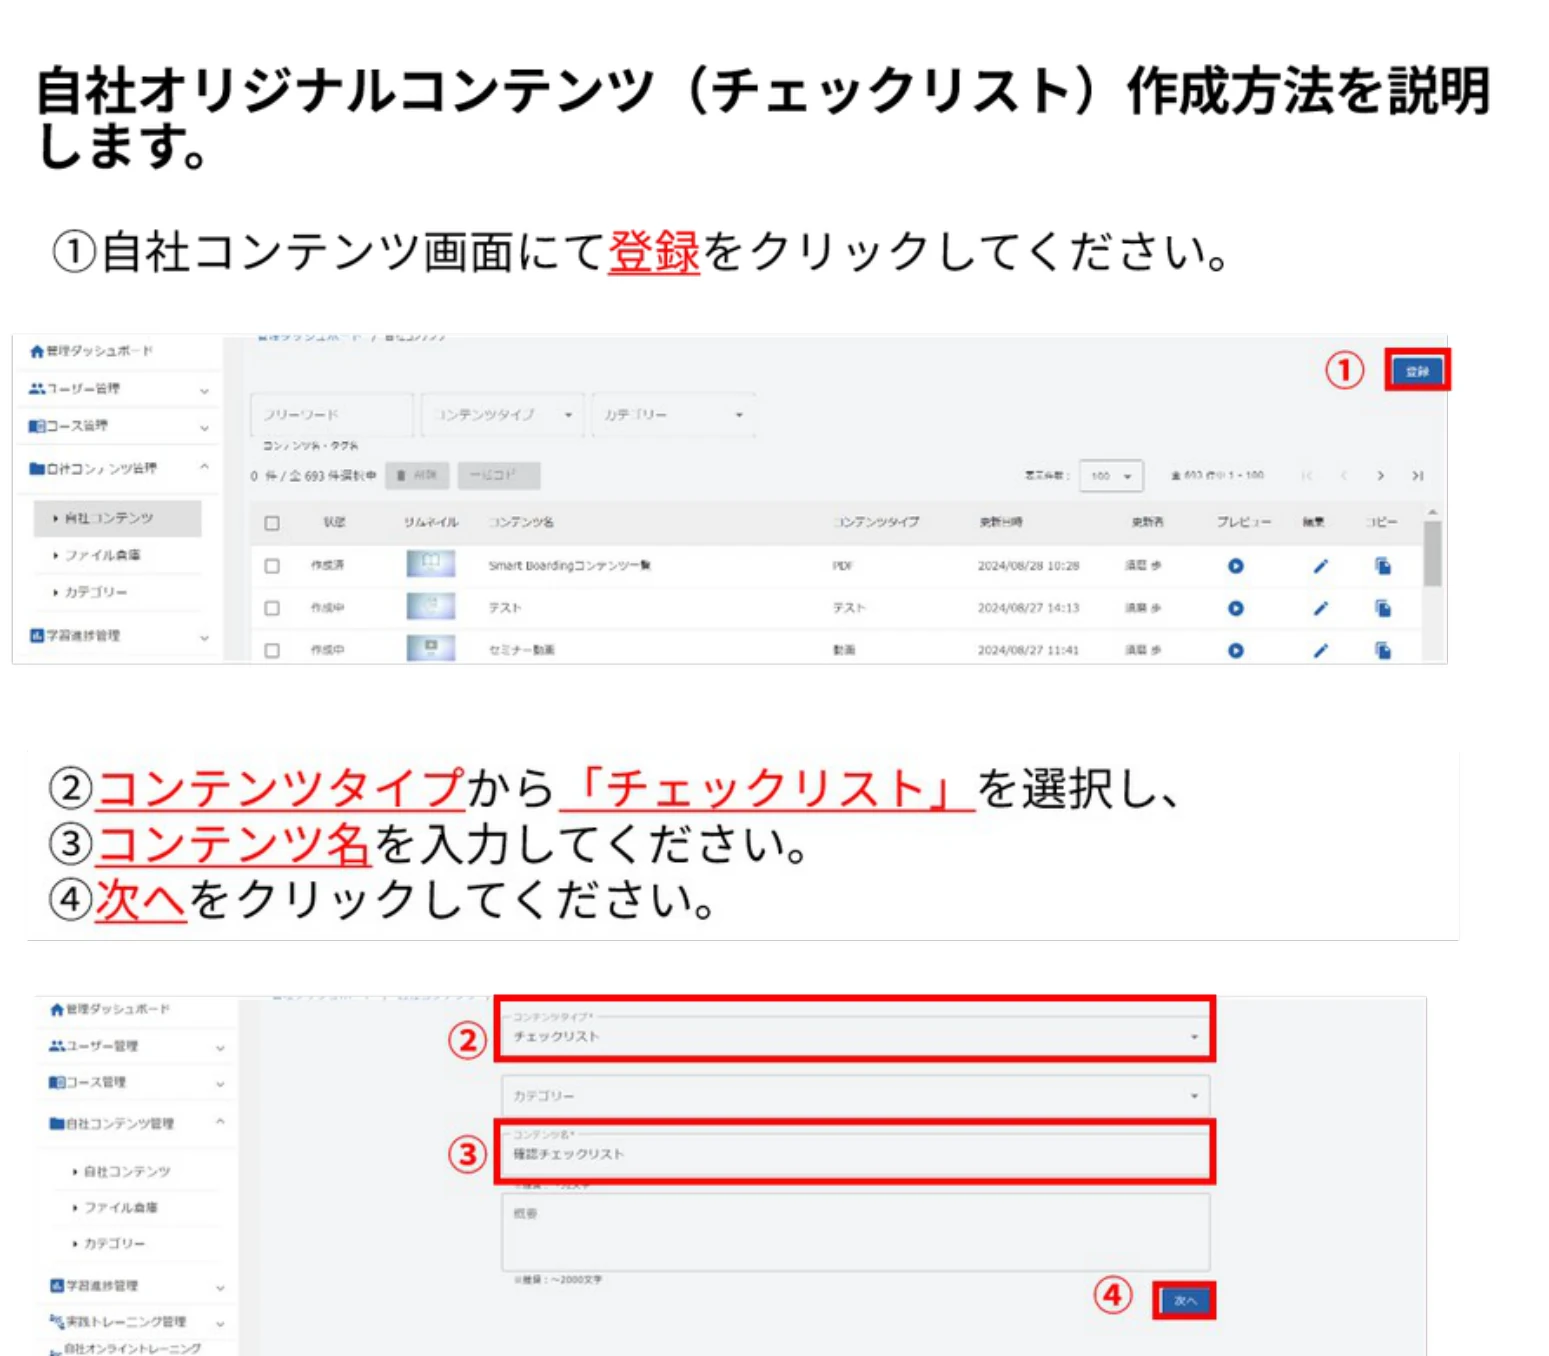Image resolution: width=1549 pixels, height=1356 pixels.
Task: Open the コンテンツタイプ filter dropdown above the table
Action: coord(503,415)
